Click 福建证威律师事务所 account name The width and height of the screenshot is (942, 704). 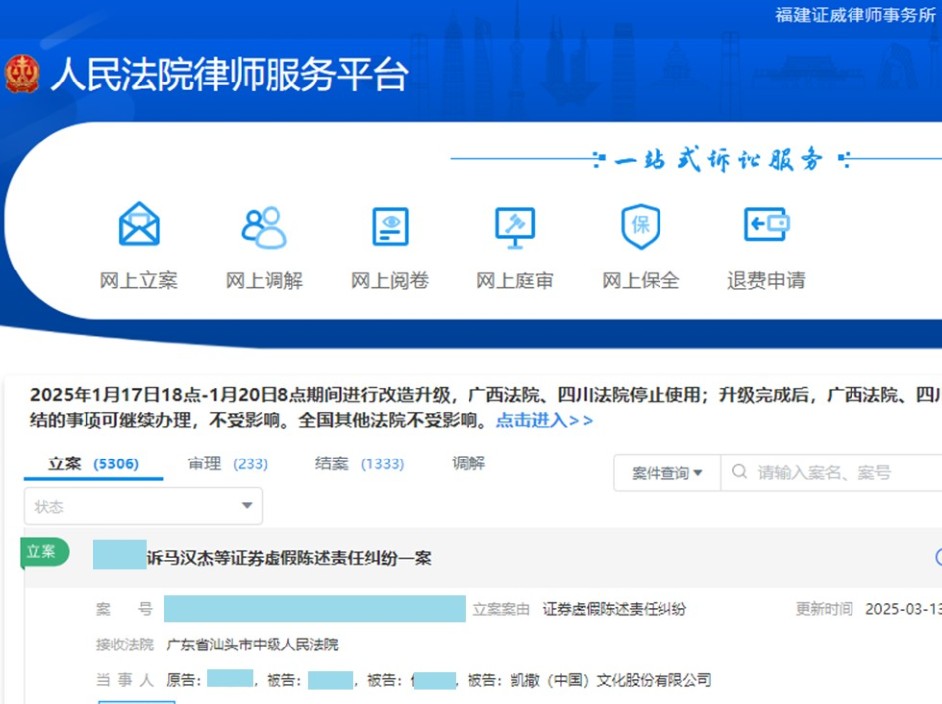point(855,15)
